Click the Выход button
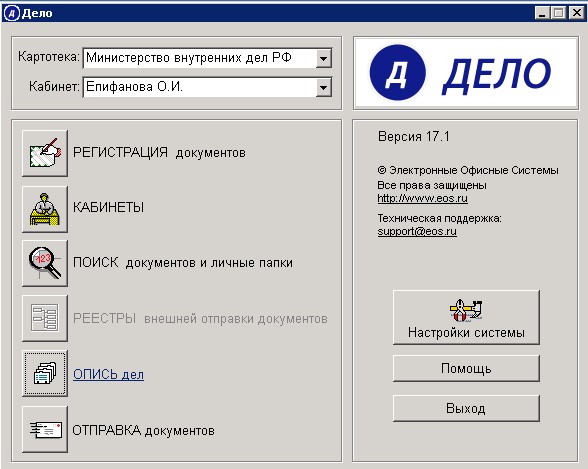The height and width of the screenshot is (469, 588). pos(466,408)
